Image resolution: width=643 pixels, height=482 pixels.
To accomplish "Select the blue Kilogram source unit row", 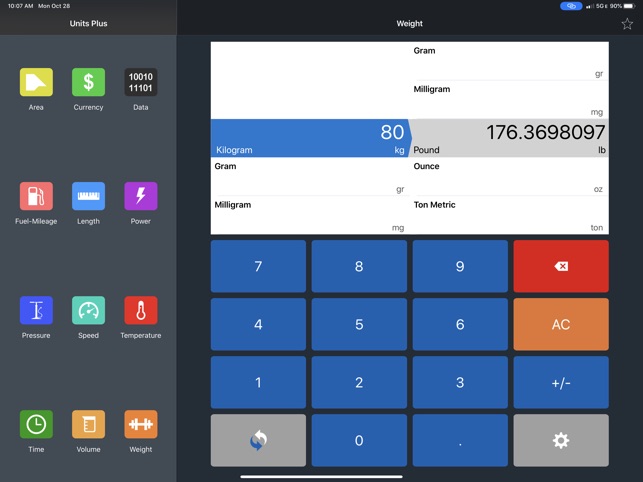I will point(310,138).
